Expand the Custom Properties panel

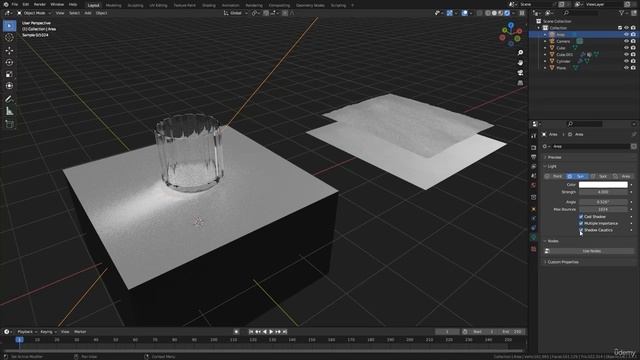coord(563,262)
